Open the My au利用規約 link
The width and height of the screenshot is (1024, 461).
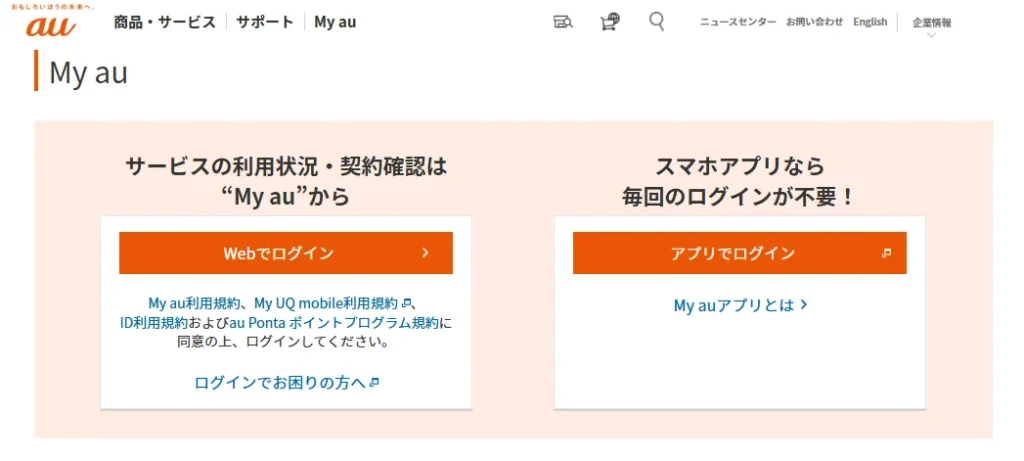[x=194, y=303]
